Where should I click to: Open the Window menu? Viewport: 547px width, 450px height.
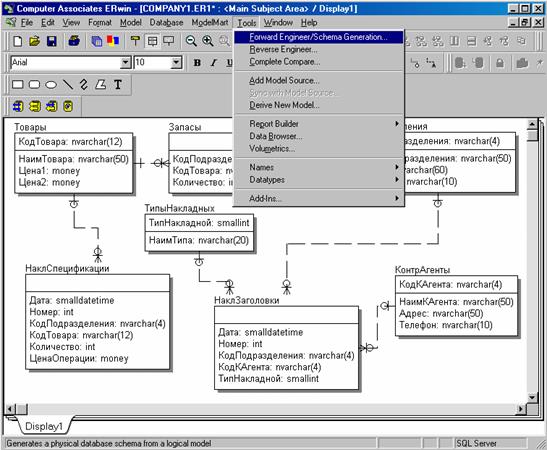pos(278,23)
